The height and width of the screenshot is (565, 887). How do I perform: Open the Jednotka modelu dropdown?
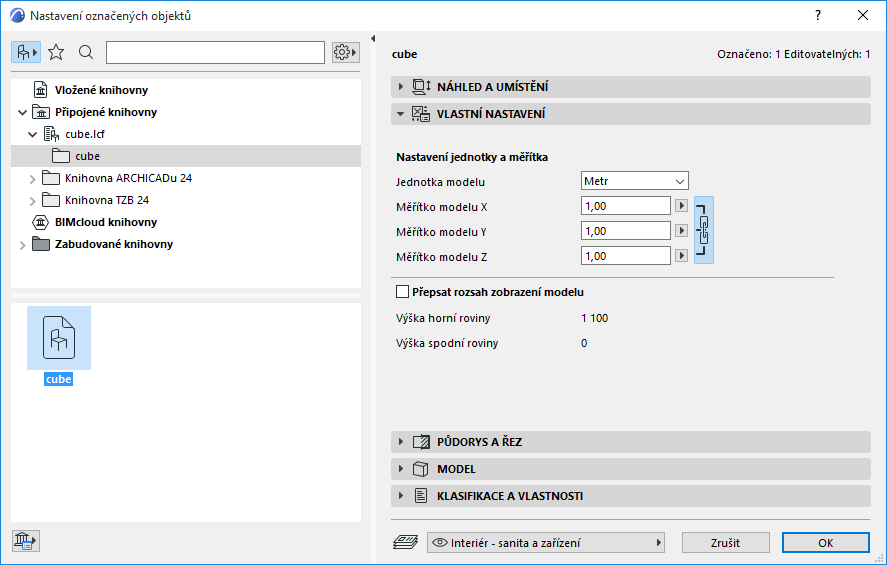coord(635,181)
